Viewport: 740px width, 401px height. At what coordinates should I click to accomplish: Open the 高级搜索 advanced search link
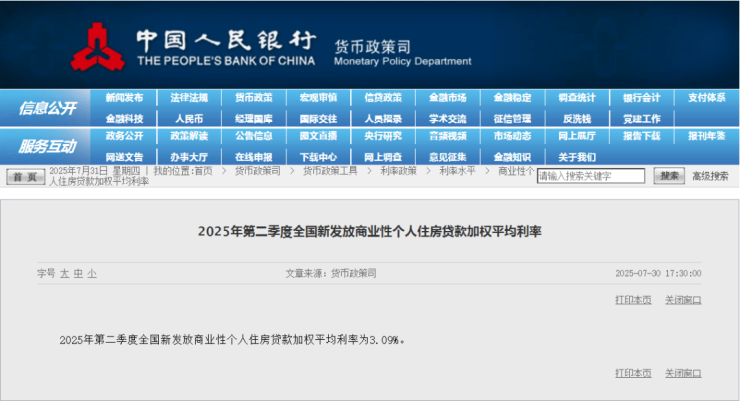tap(710, 176)
